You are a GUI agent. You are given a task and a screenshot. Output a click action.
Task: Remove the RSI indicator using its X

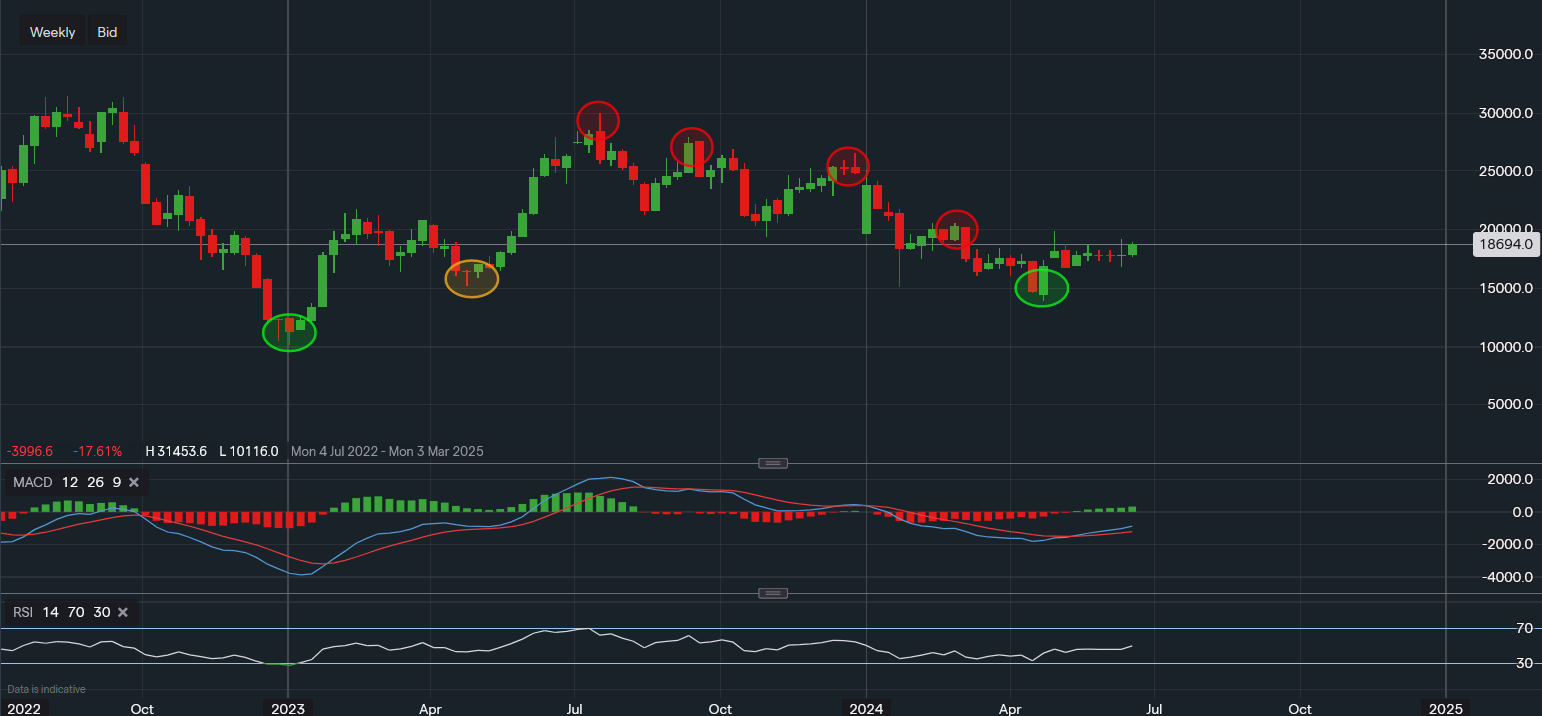123,612
